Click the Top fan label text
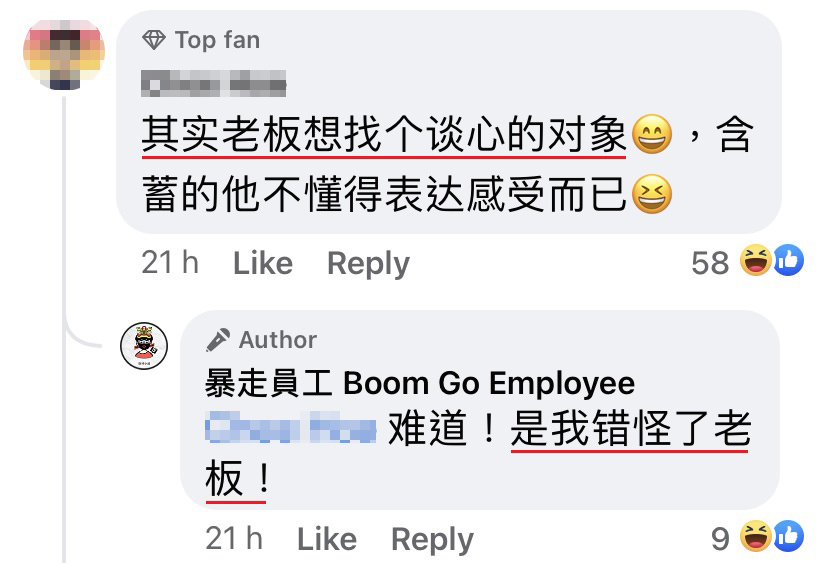828x563 pixels. click(218, 41)
